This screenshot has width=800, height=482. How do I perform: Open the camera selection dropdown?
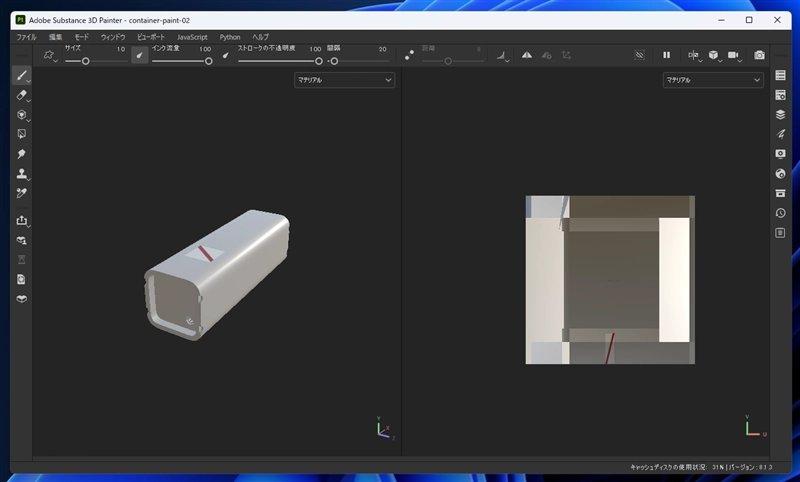coord(734,55)
